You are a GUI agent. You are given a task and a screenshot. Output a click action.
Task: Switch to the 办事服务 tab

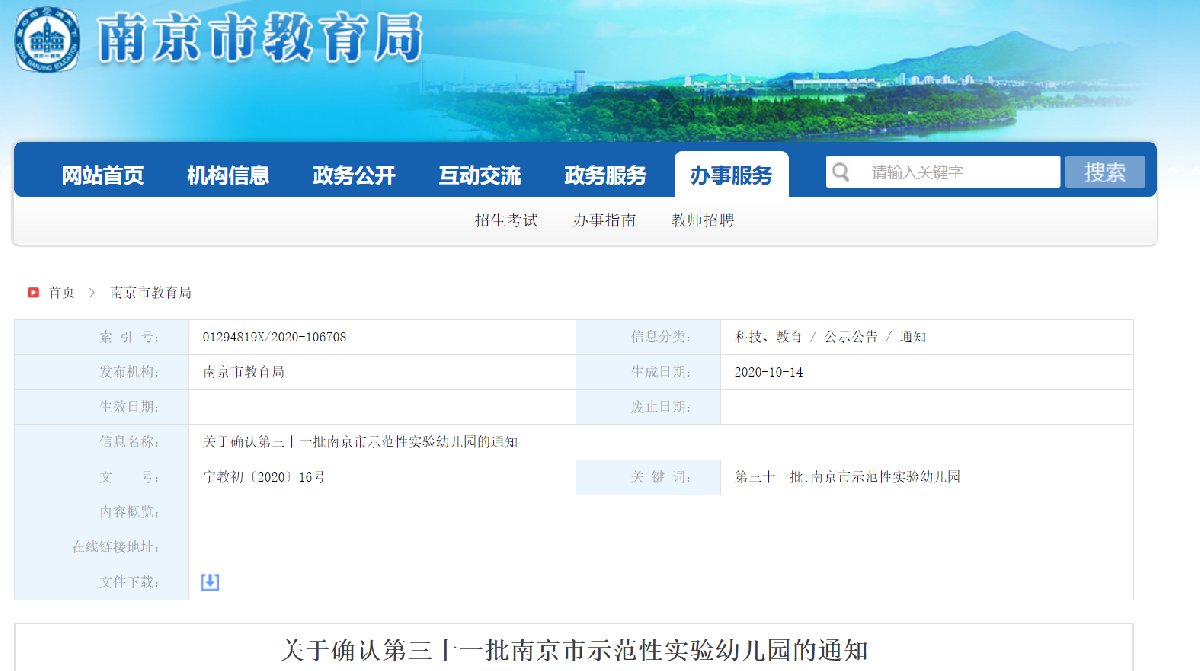[x=731, y=176]
